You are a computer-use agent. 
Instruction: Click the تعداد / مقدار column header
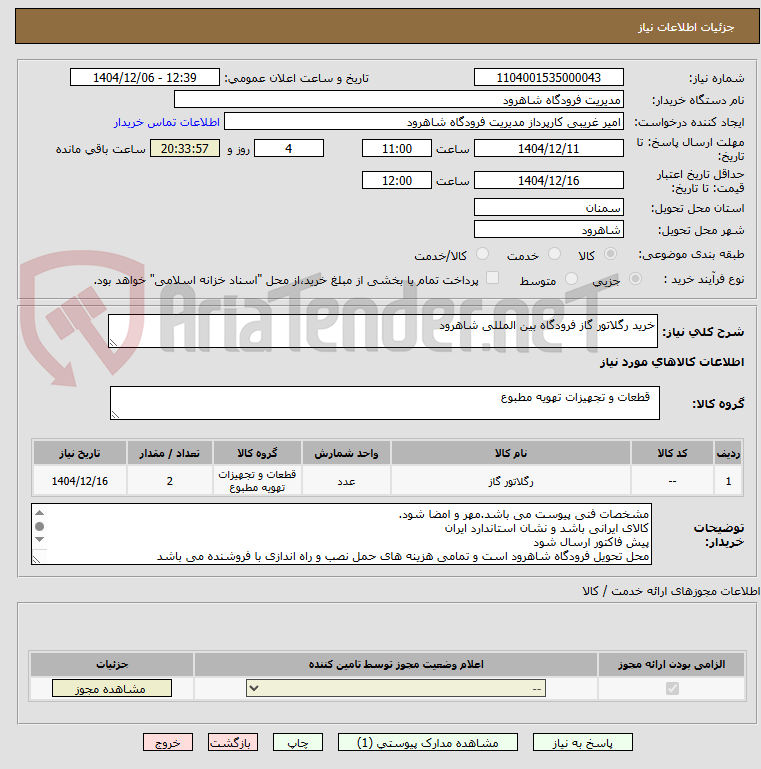[170, 453]
